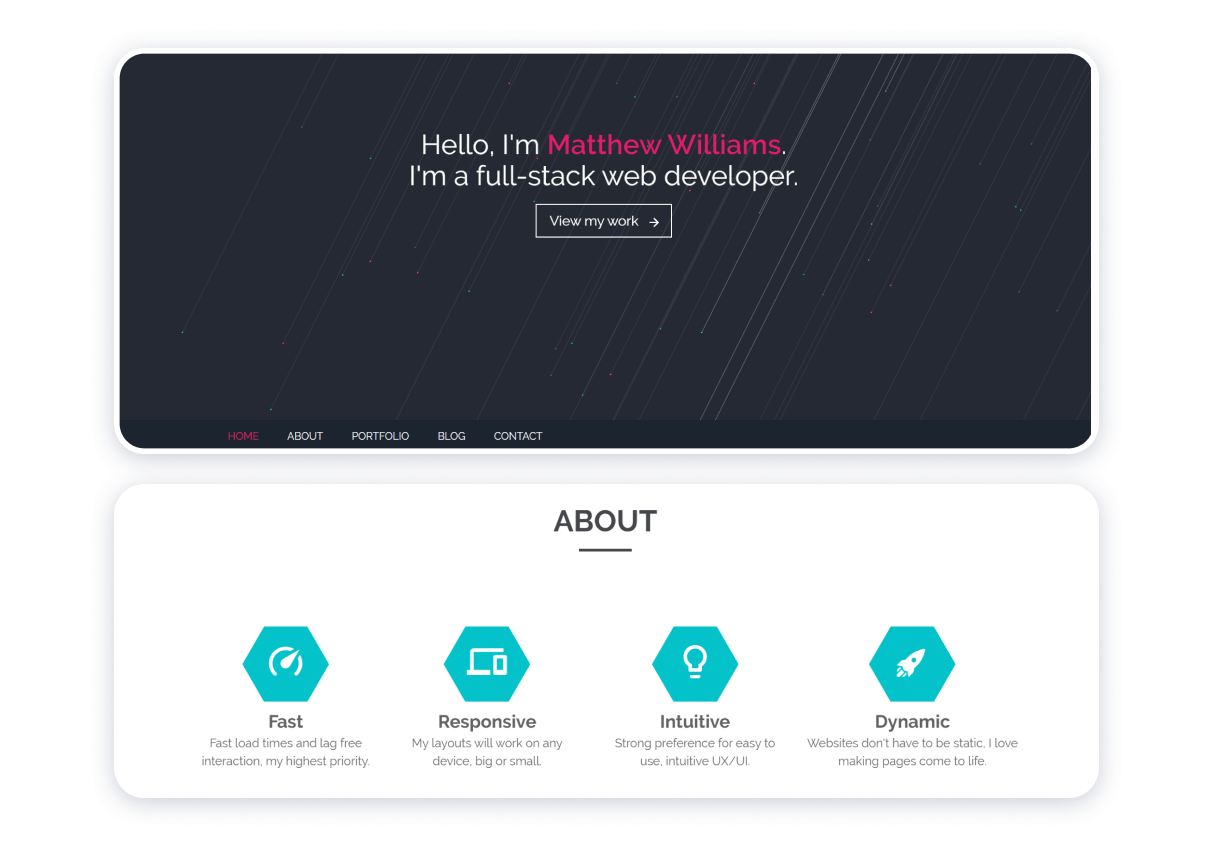The width and height of the screenshot is (1213, 846).
Task: Click the View my work button
Action: (x=603, y=221)
